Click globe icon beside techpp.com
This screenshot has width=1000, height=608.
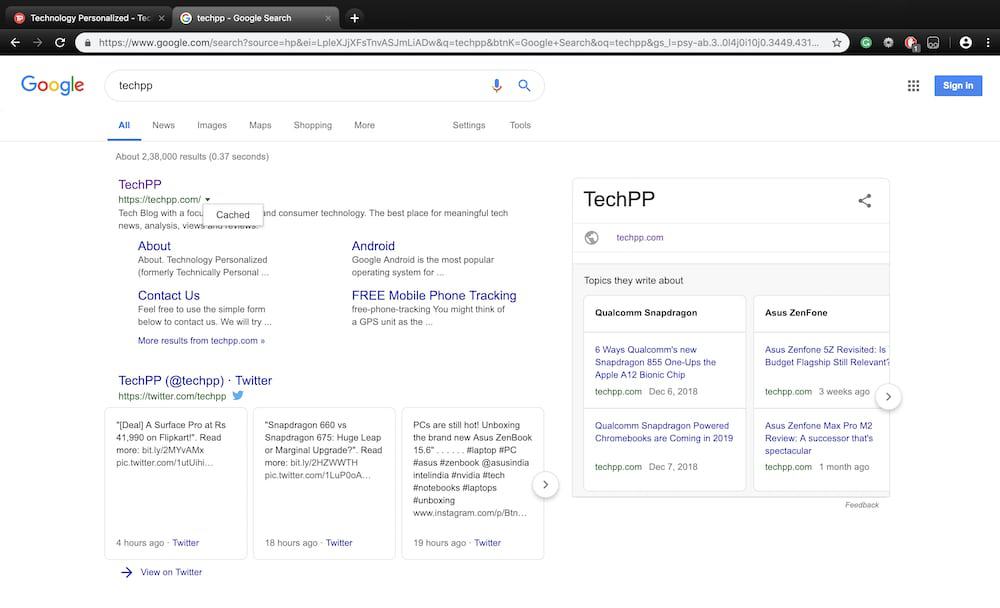click(x=592, y=237)
